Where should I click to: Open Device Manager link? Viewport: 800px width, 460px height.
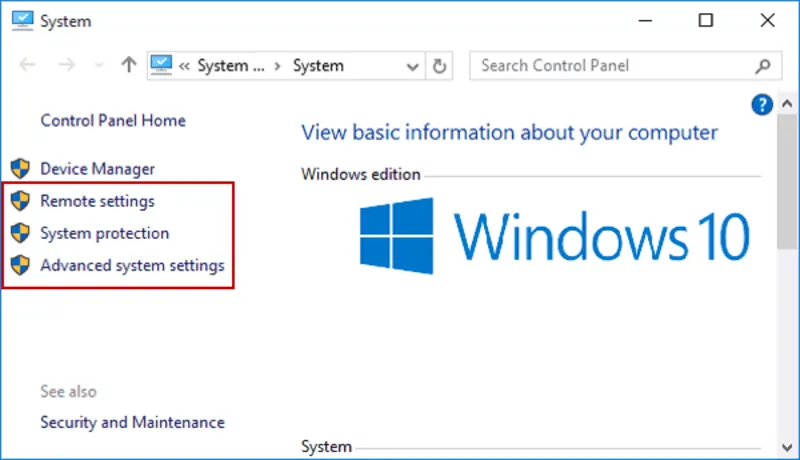97,169
